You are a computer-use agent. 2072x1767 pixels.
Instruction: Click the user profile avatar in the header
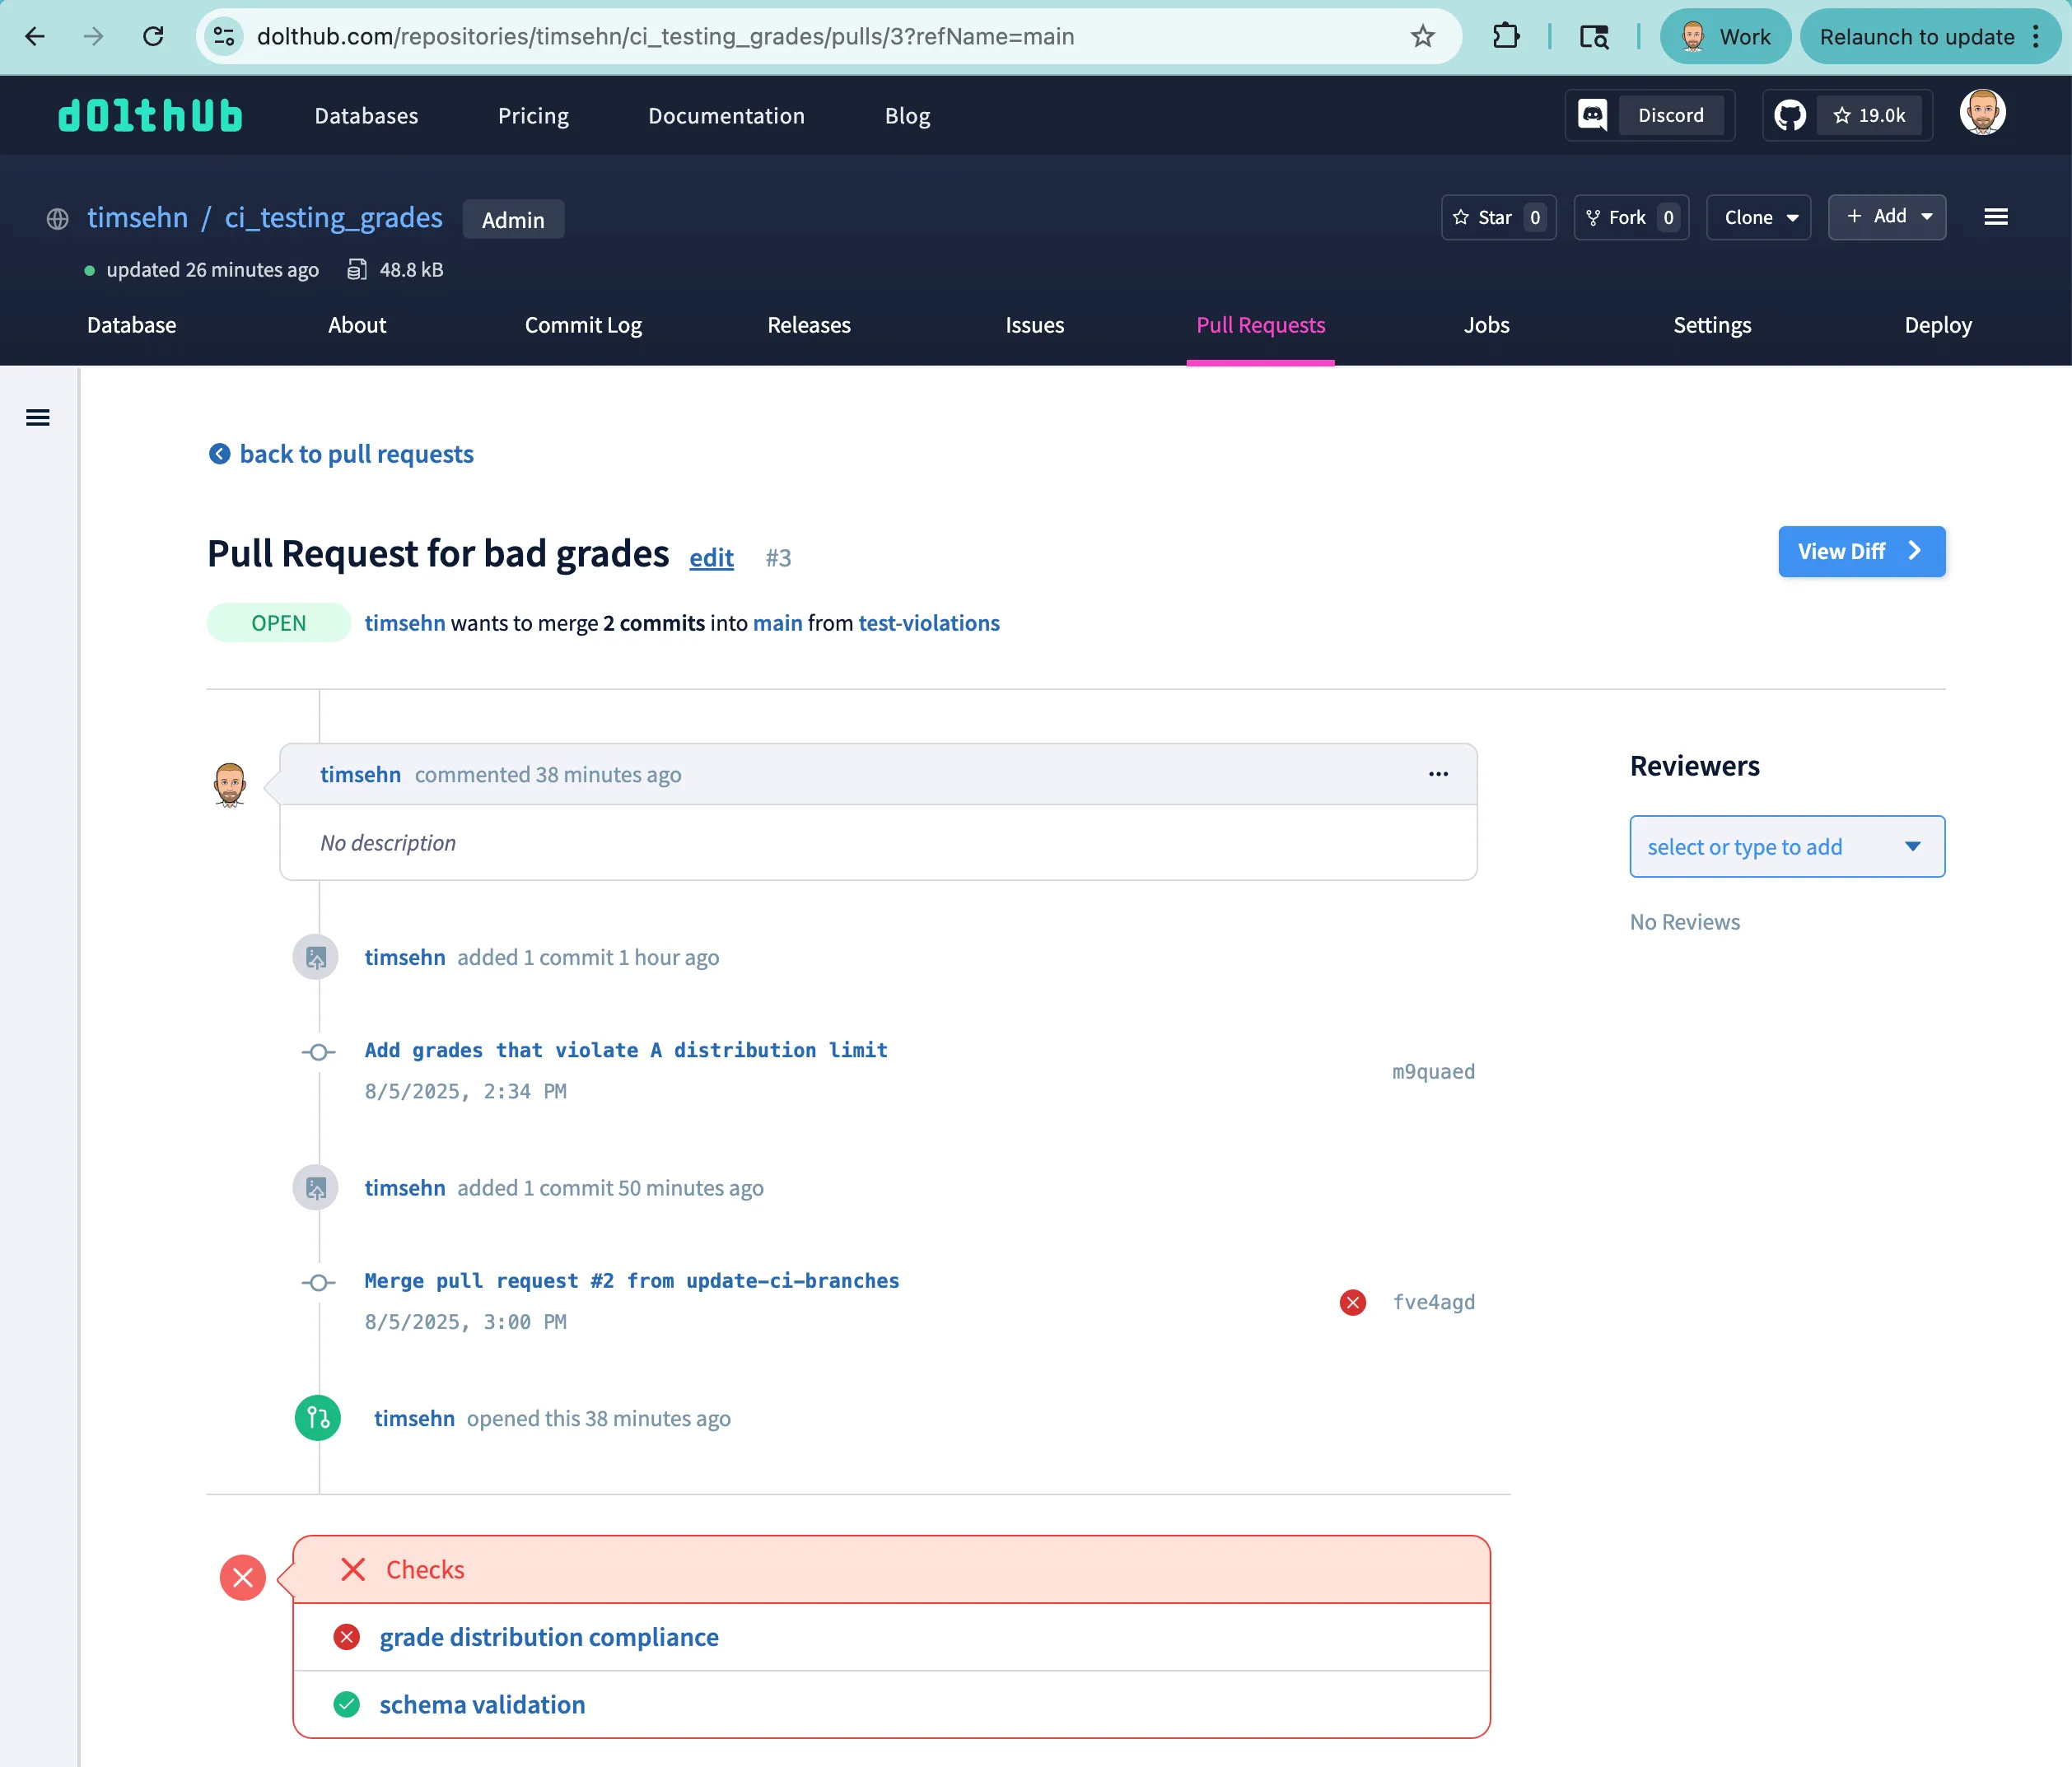pos(1982,113)
